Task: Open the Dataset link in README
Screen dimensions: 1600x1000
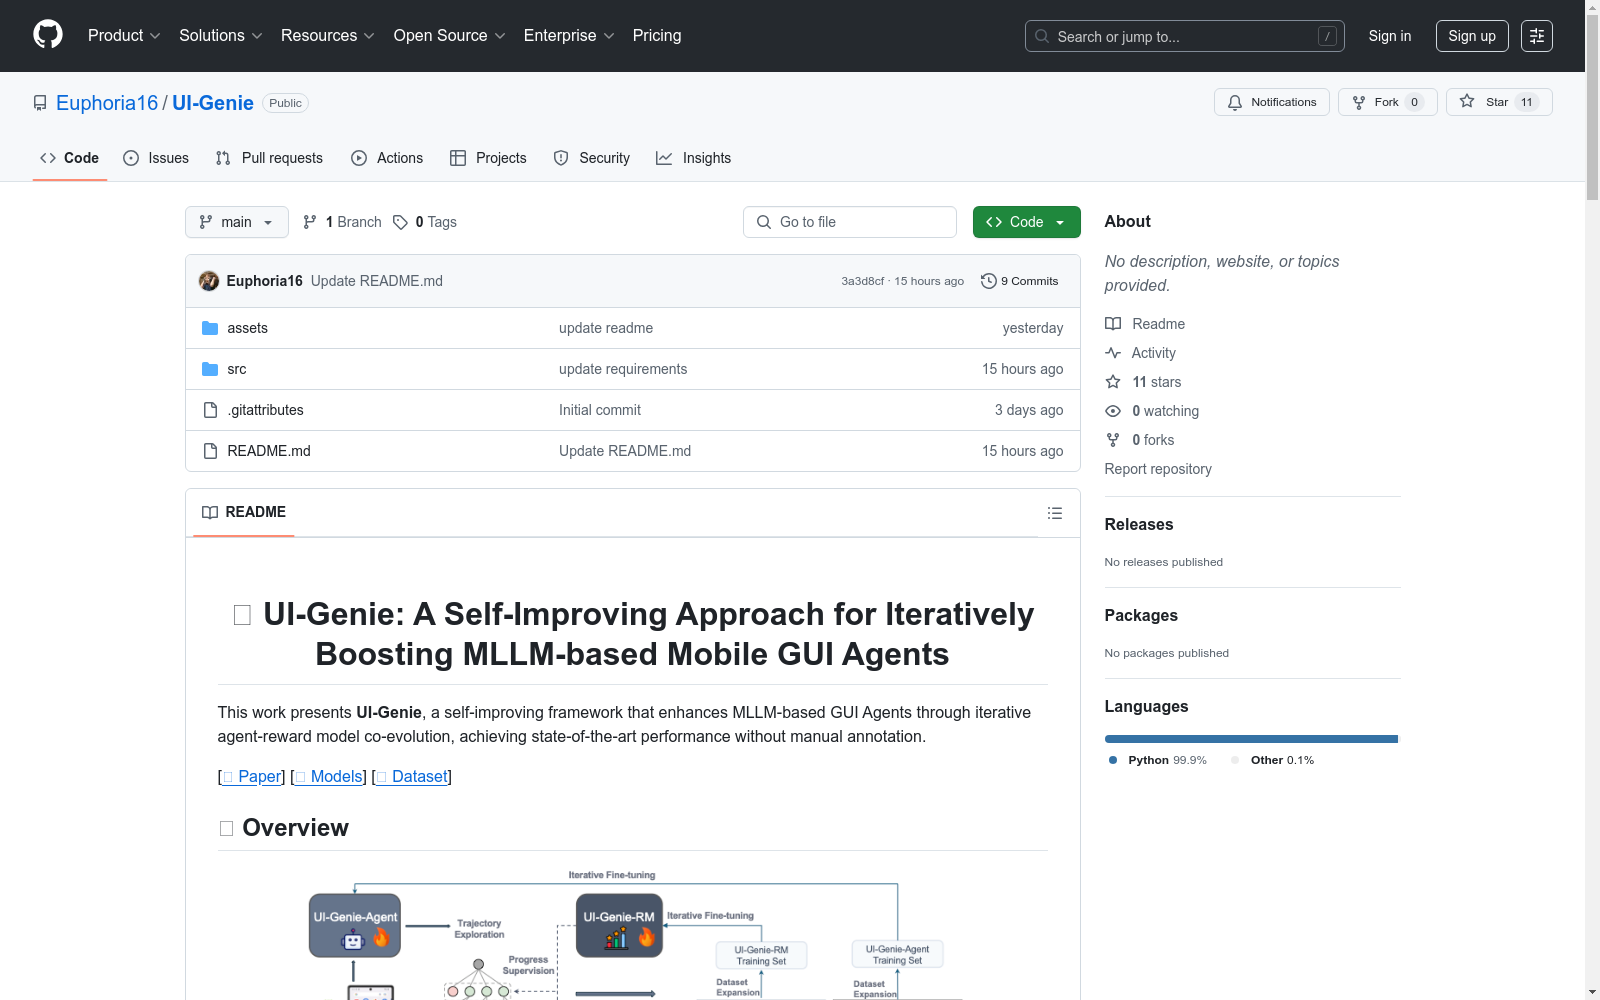Action: [412, 776]
